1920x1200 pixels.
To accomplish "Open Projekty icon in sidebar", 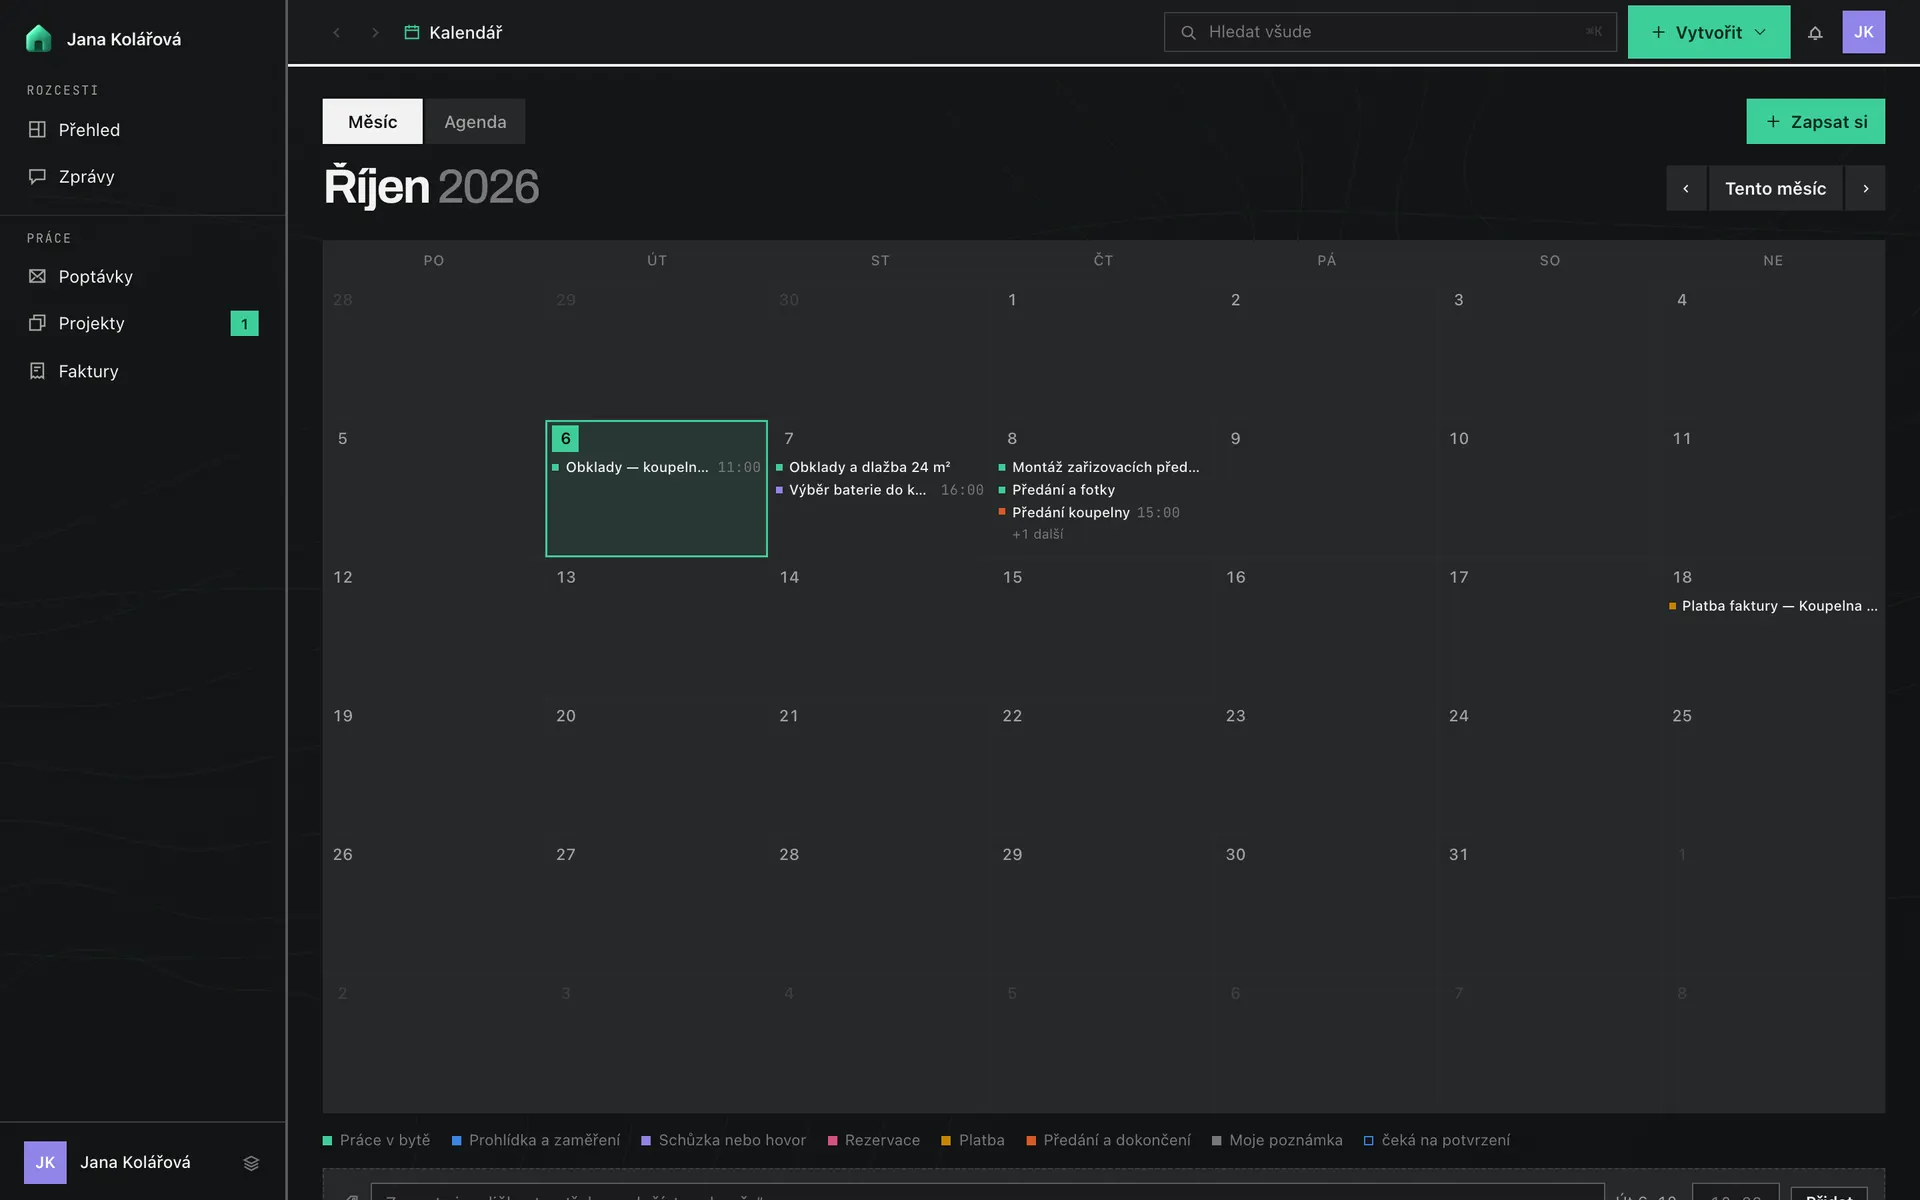I will click(37, 323).
